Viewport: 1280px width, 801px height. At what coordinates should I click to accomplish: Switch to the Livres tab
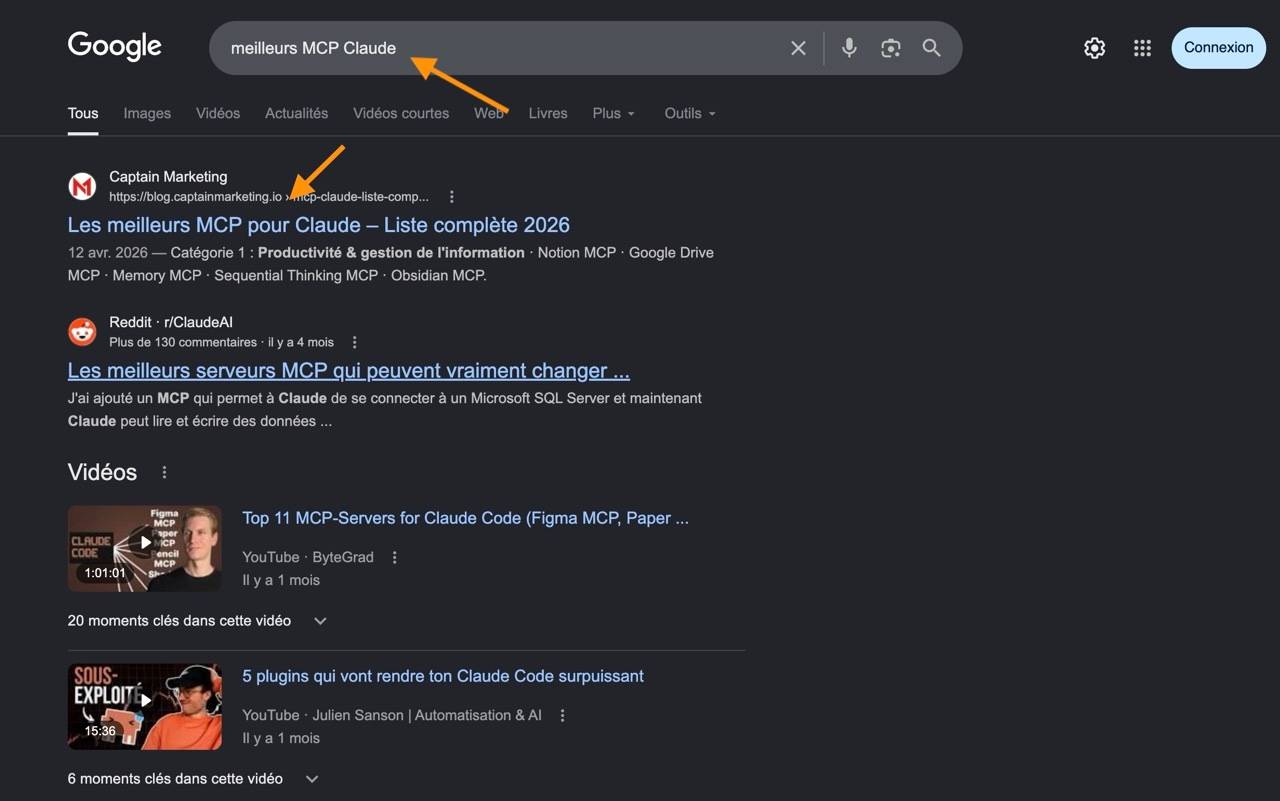[x=548, y=113]
